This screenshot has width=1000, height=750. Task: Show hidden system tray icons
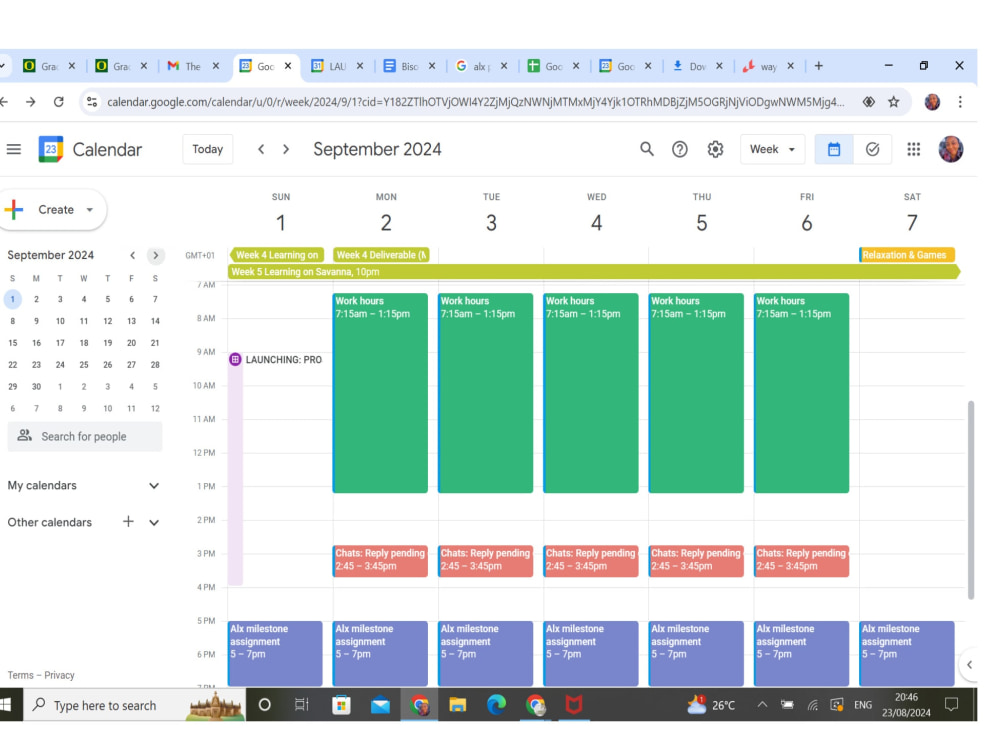[x=762, y=705]
